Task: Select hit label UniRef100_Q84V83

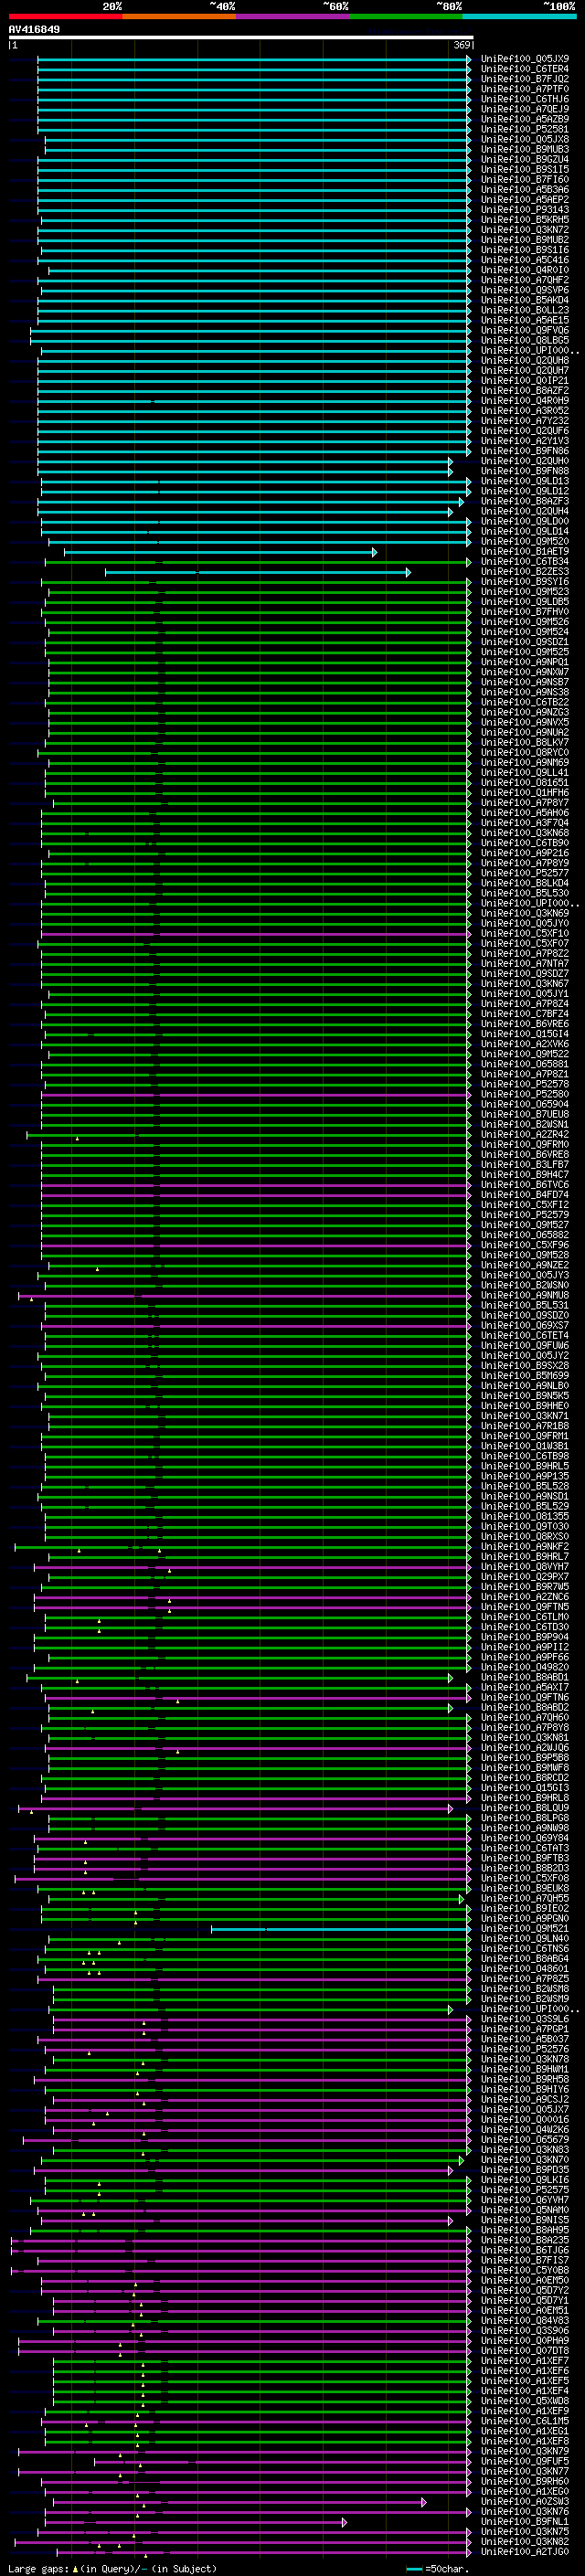Action: [525, 2321]
